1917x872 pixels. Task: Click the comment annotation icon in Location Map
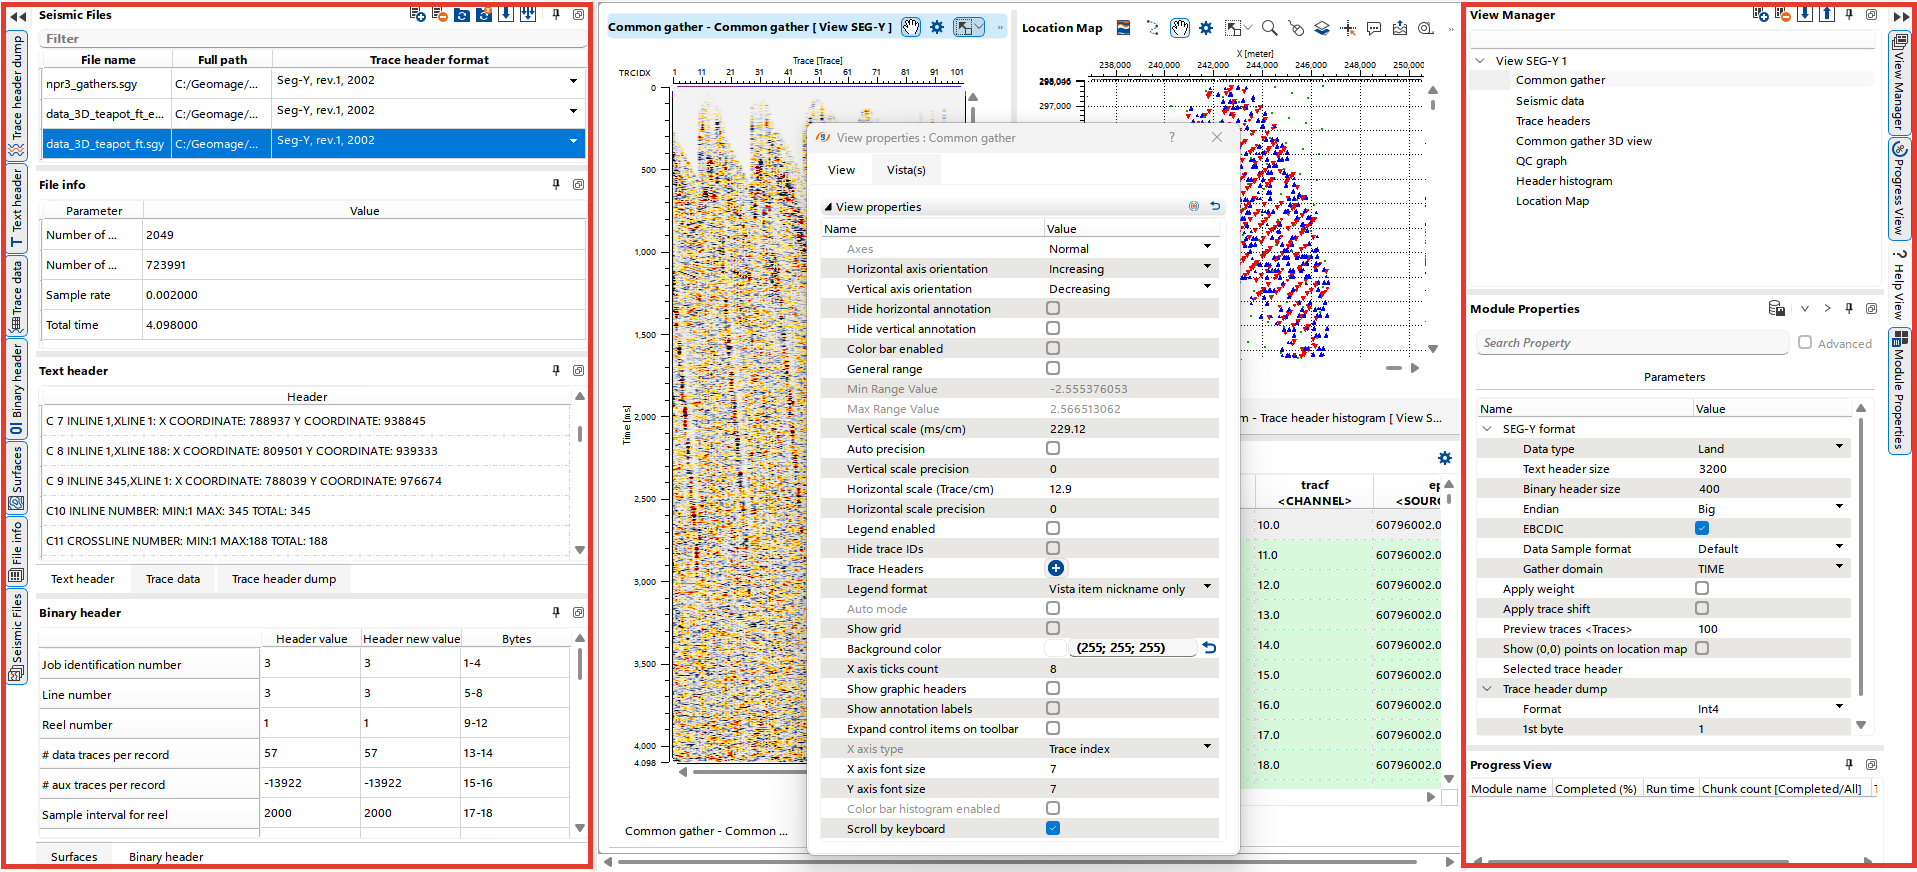click(1374, 28)
